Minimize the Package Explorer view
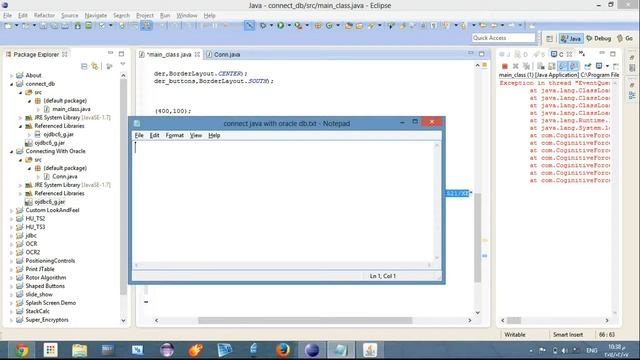The image size is (640, 360). pyautogui.click(x=110, y=53)
